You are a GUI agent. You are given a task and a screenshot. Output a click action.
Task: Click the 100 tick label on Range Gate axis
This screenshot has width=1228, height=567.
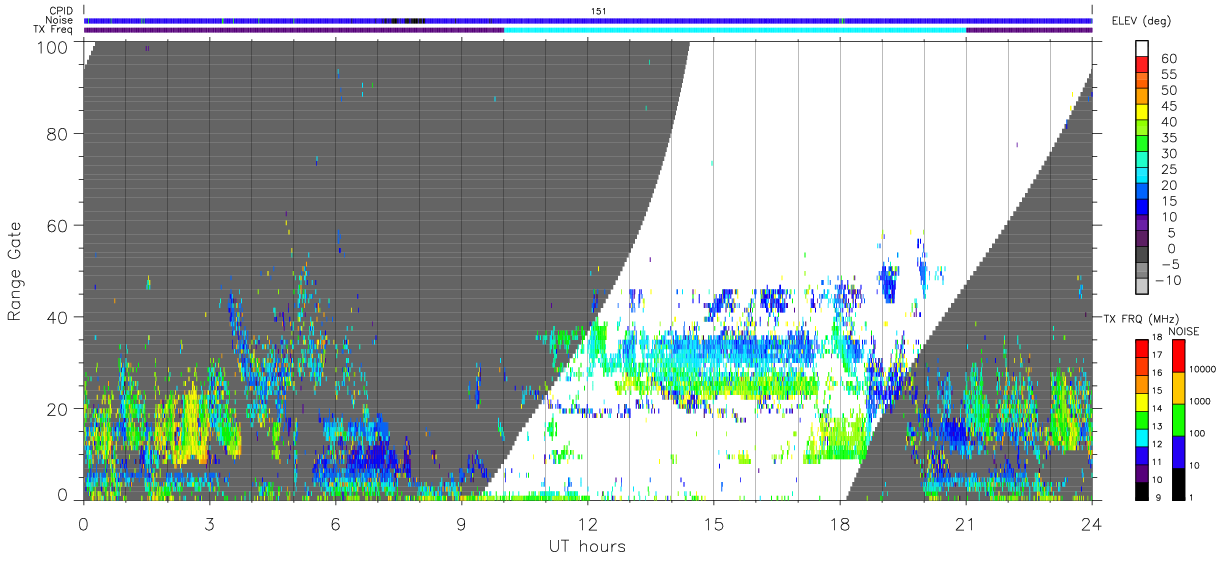coord(53,47)
